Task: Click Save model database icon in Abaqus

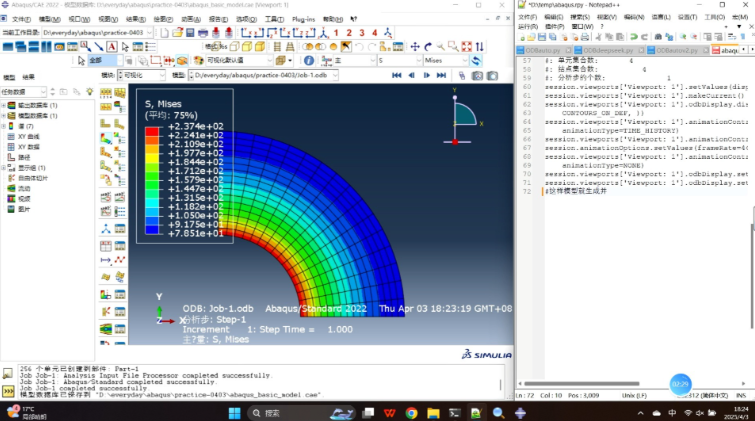Action: 190,33
